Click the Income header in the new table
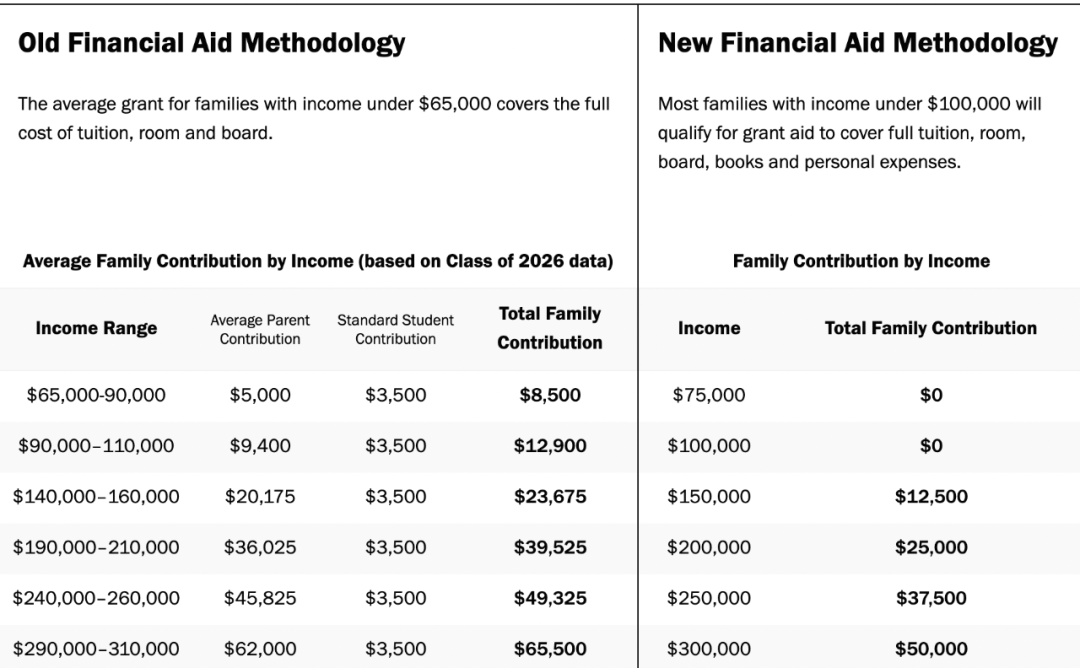 [709, 328]
